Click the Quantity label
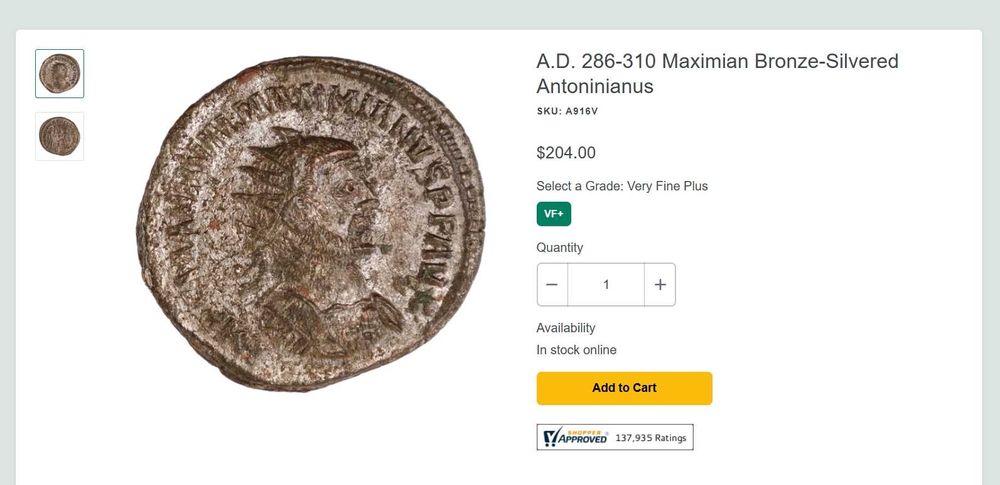The width and height of the screenshot is (1000, 485). (x=560, y=247)
